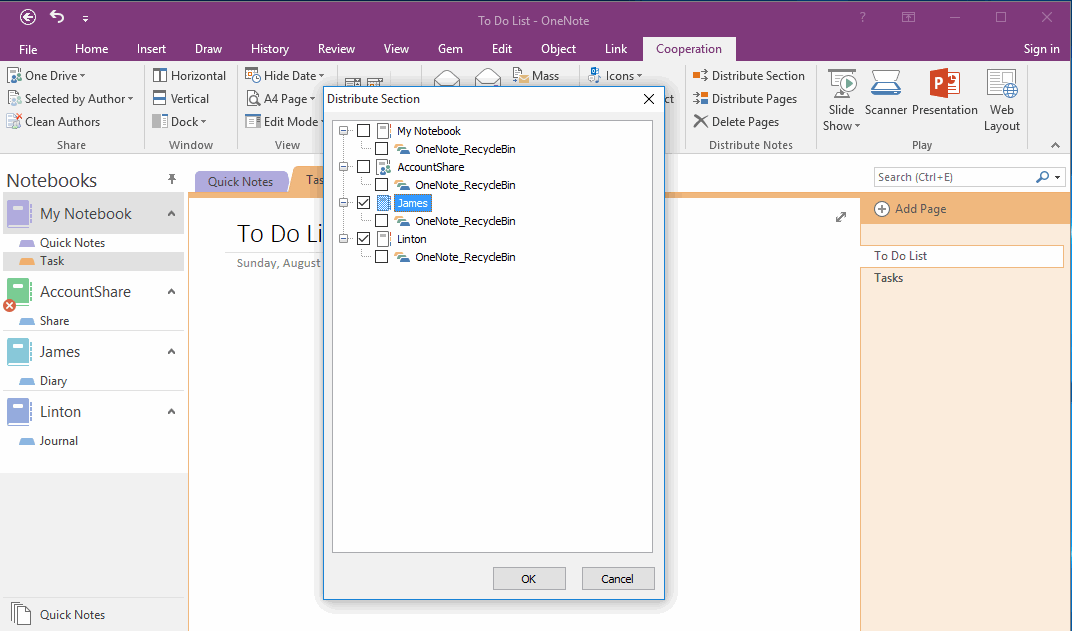Screen dimensions: 1072x631
Task: Check the My Notebook checkbox in dialog
Action: [364, 131]
